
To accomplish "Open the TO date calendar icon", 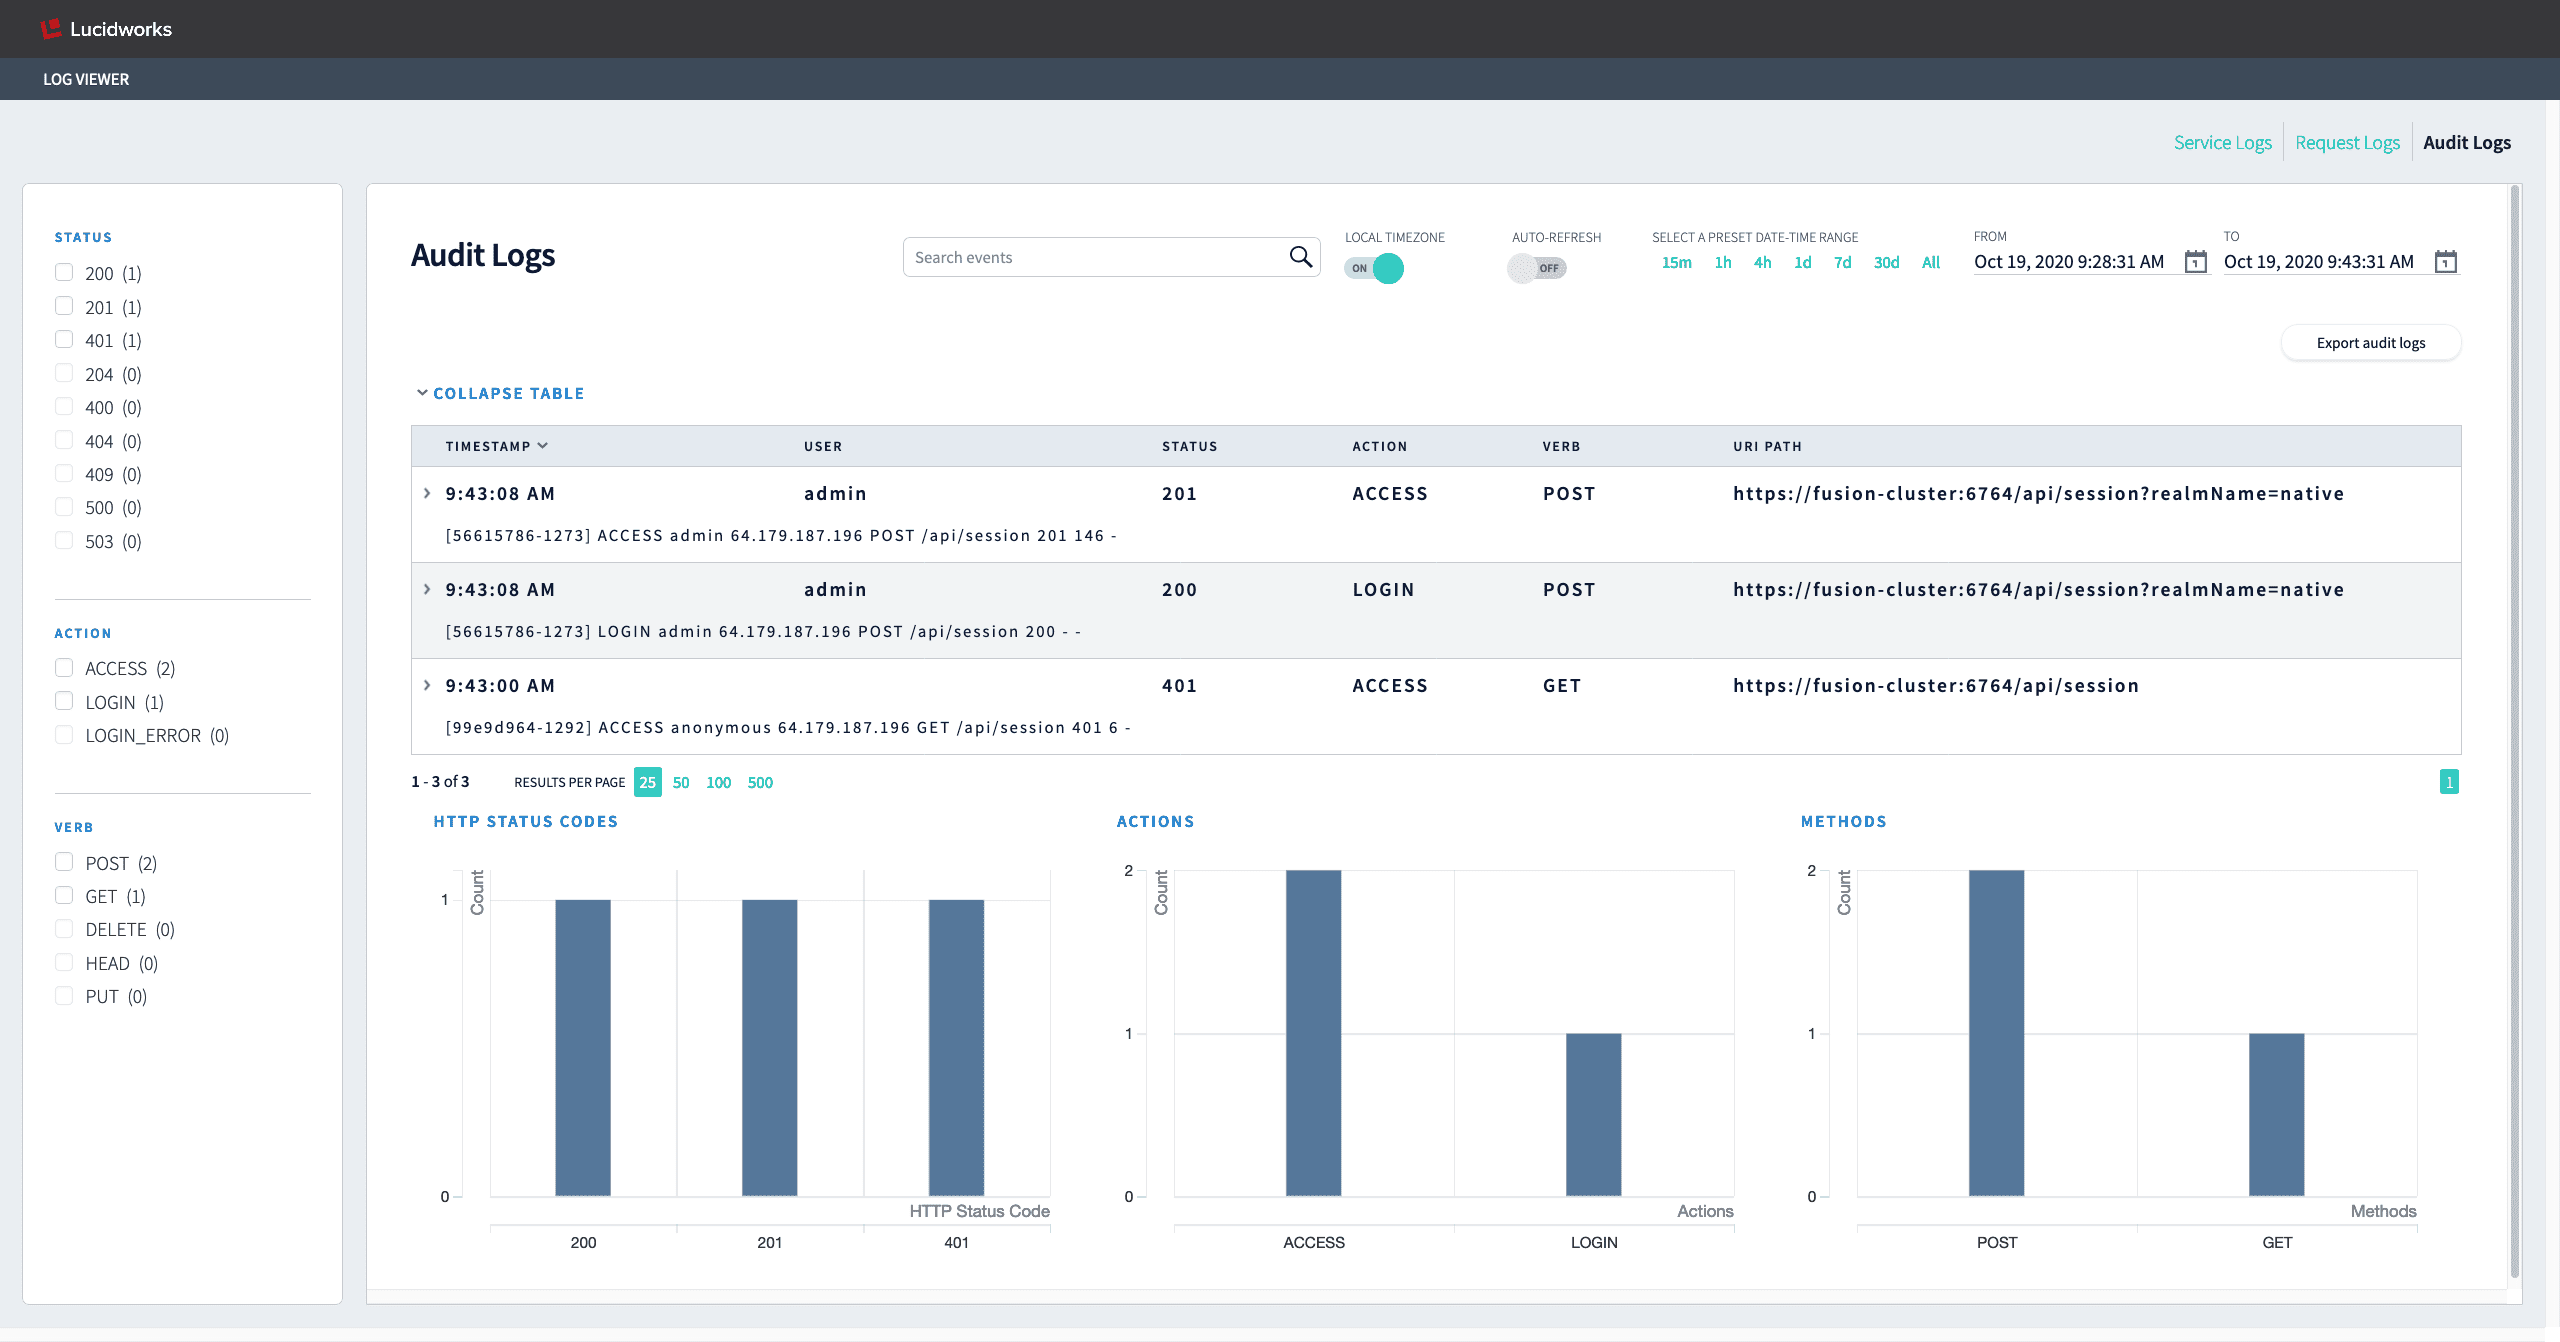I will [x=2446, y=262].
